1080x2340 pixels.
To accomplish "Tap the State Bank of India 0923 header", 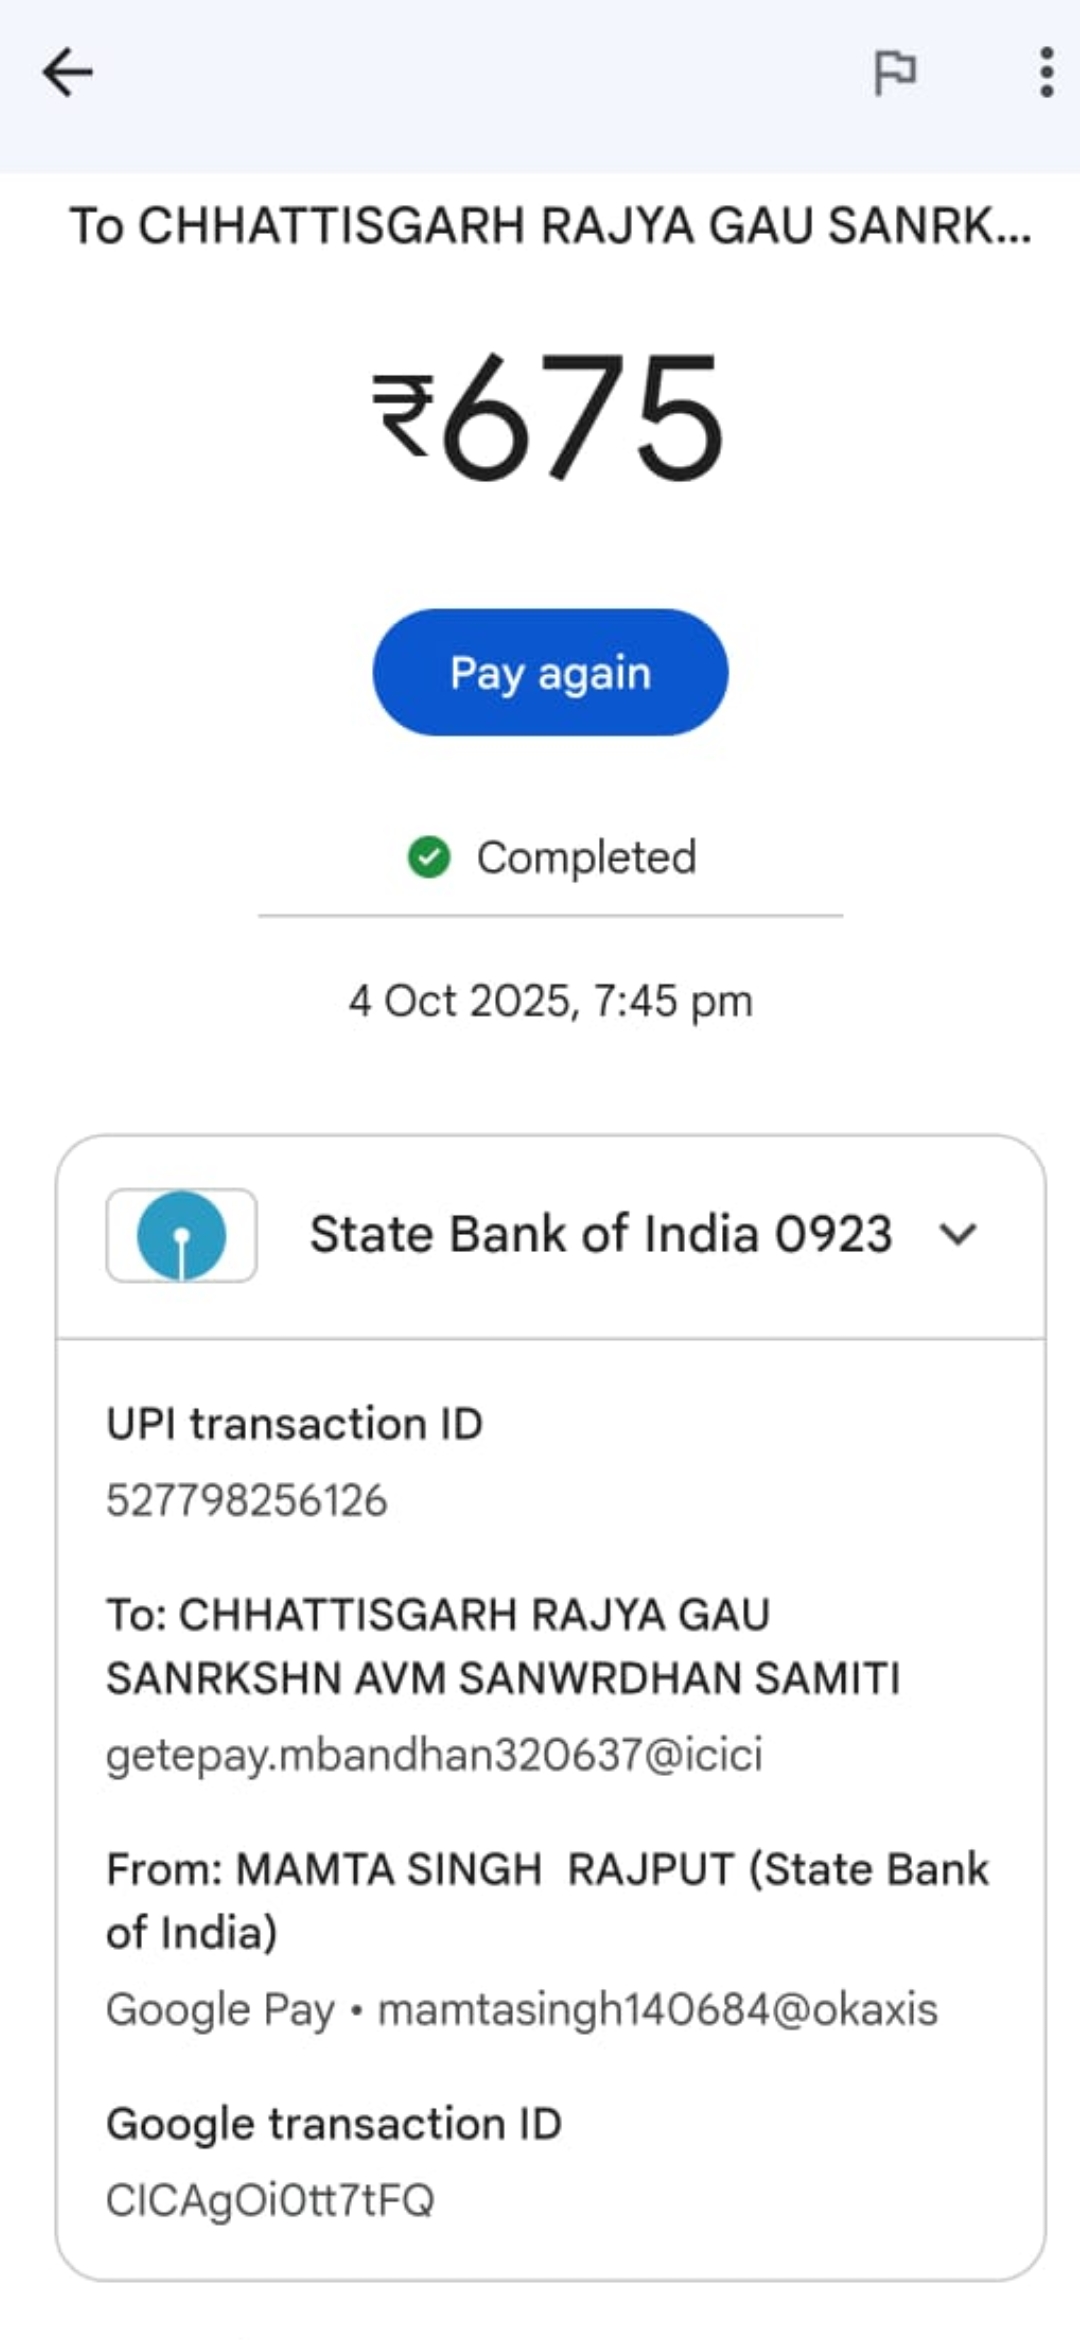I will 600,1235.
